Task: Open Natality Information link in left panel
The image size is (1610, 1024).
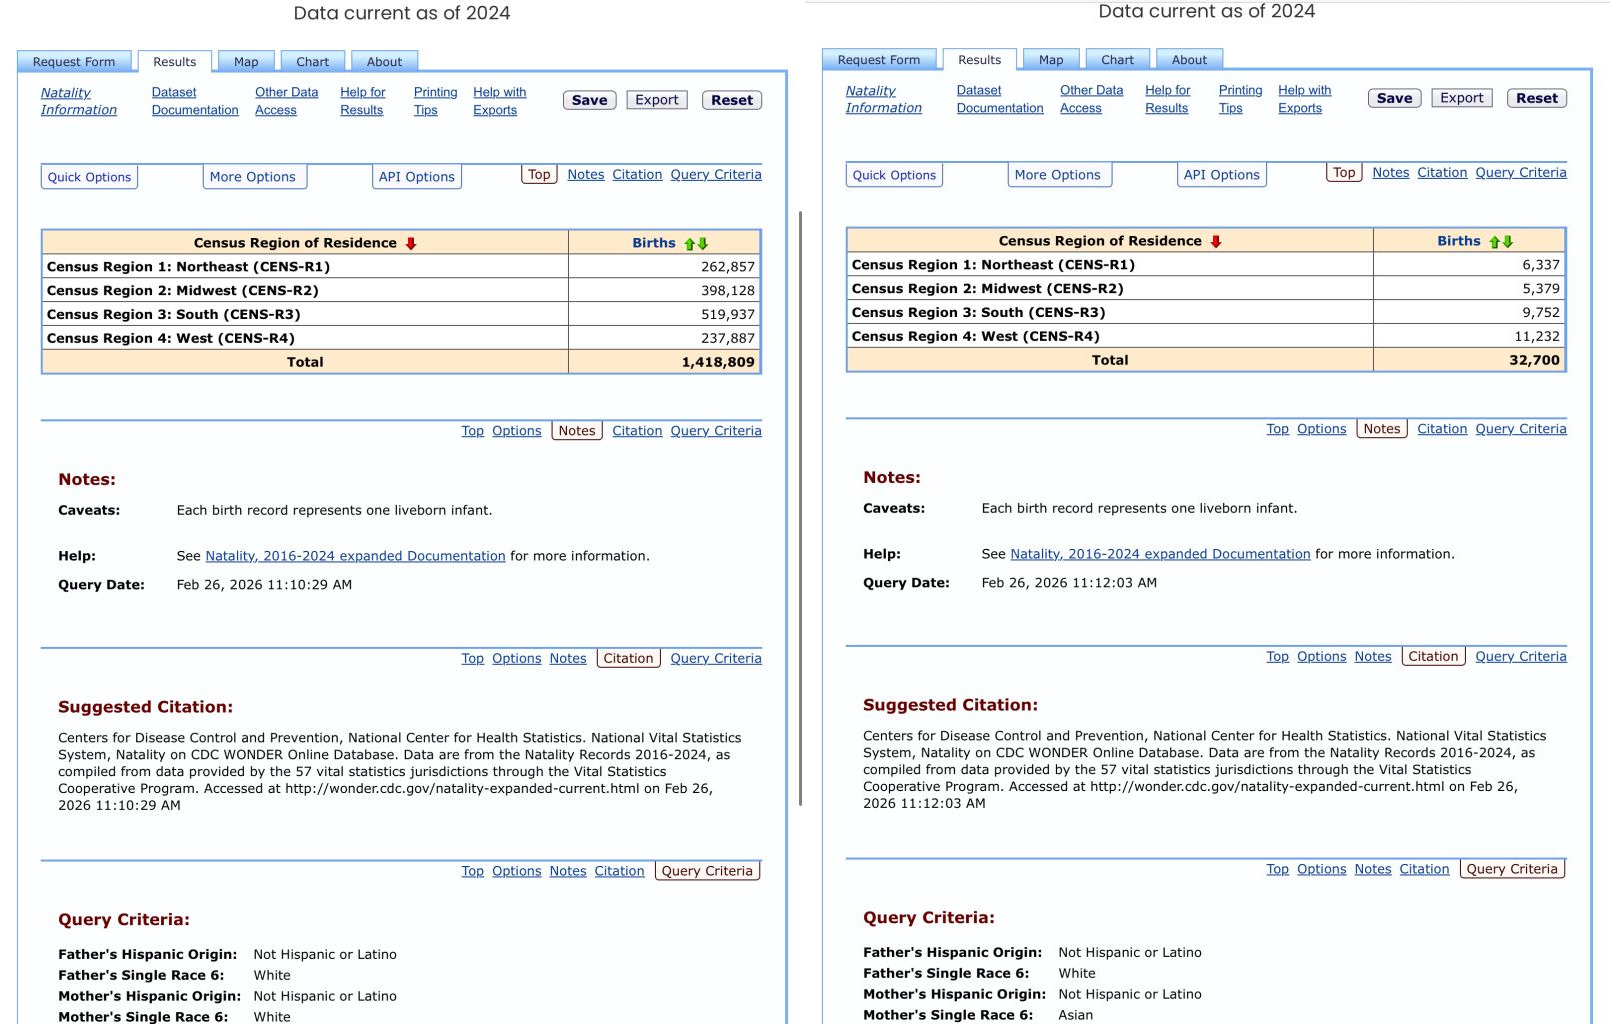Action: [79, 101]
